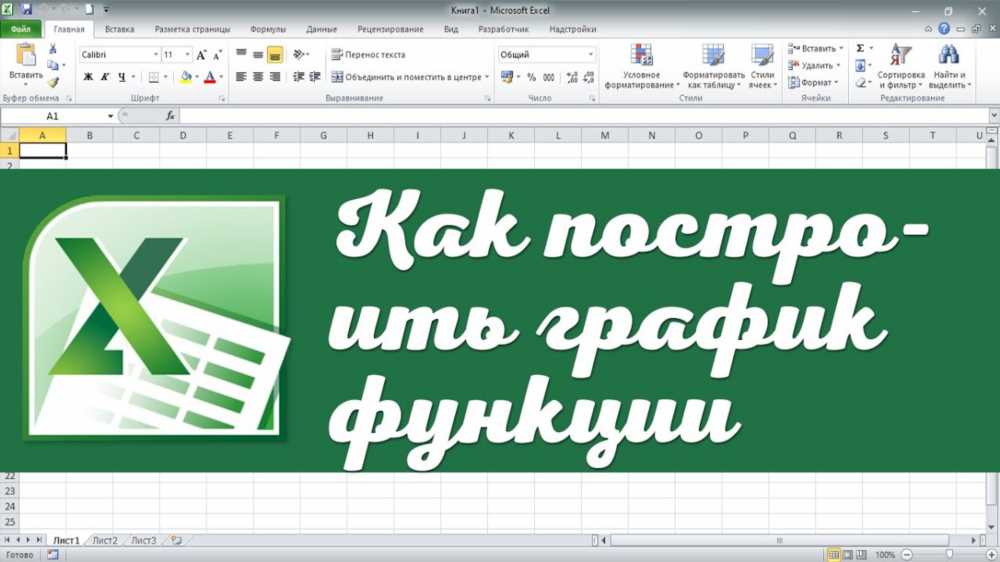Switch to the Рецензирование tab

click(390, 29)
